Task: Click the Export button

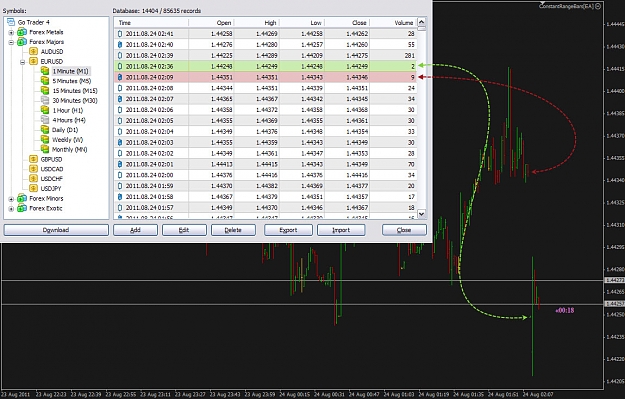Action: click(288, 230)
